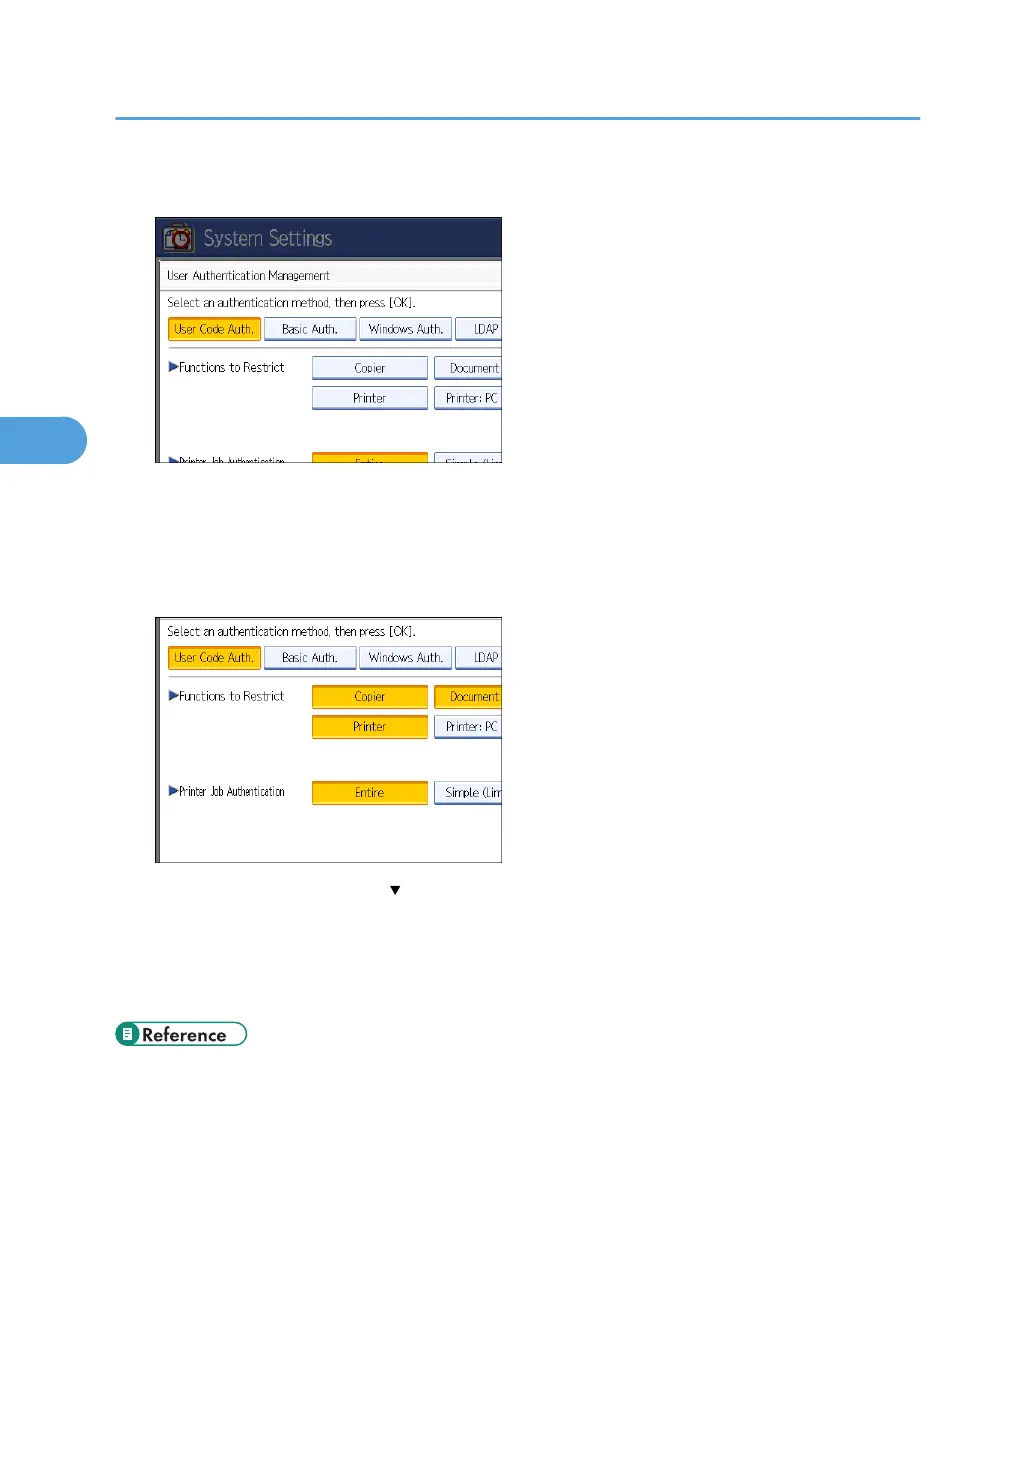Screen dimensions: 1036x1470
Task: Select Entire for Printer Job Authentication
Action: tap(370, 793)
